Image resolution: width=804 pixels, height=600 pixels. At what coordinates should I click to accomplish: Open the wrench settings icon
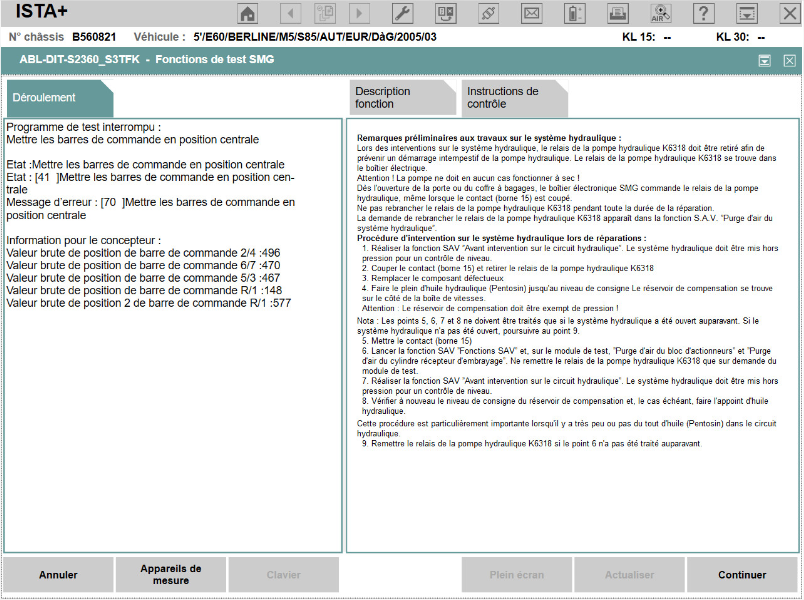pyautogui.click(x=403, y=13)
